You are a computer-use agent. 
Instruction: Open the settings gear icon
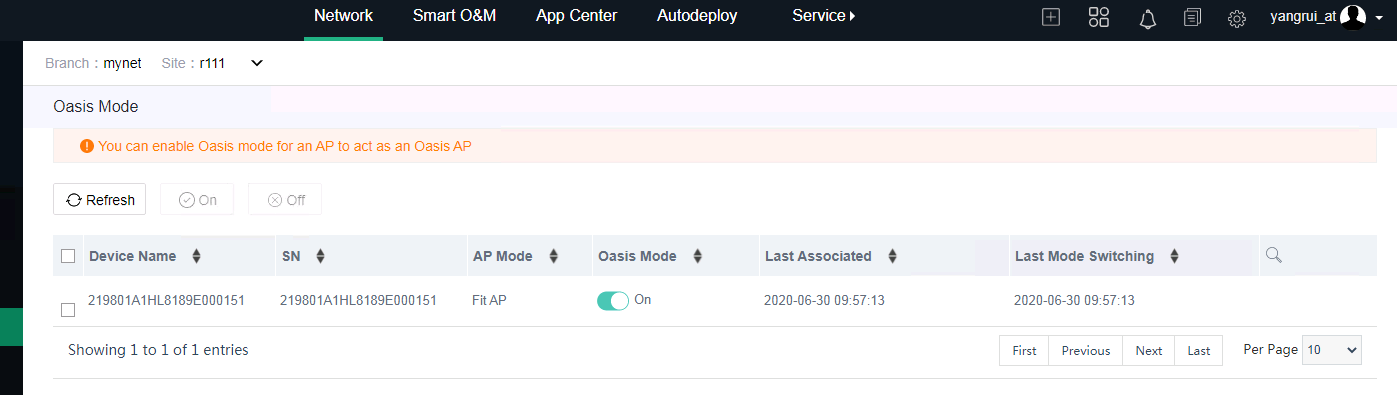[1237, 18]
